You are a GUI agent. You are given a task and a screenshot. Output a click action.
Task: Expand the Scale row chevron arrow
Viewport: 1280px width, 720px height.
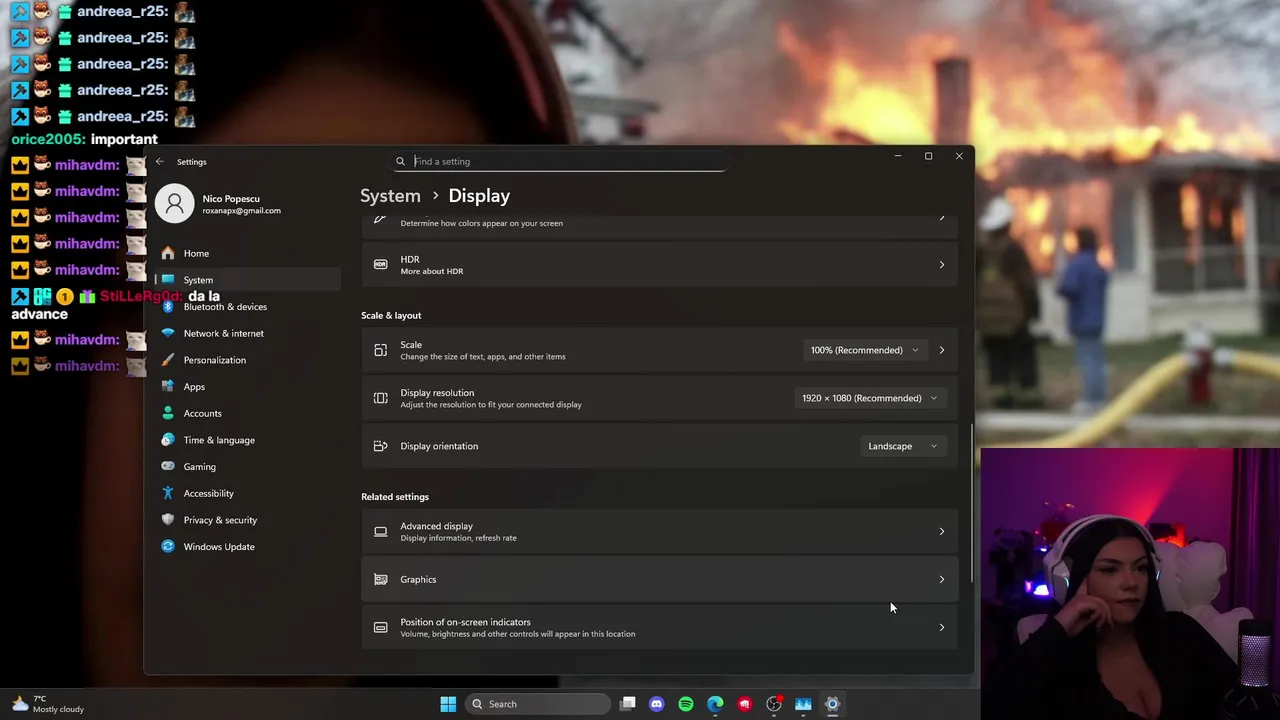941,350
